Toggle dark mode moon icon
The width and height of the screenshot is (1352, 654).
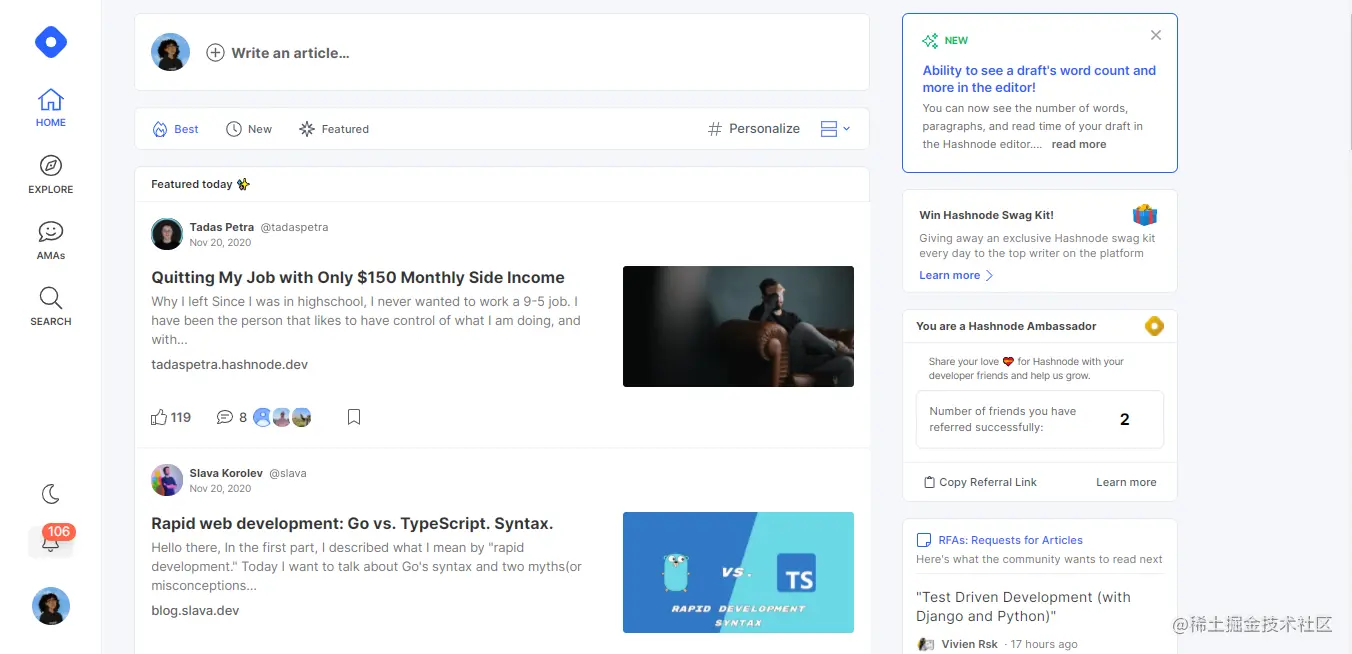click(x=51, y=493)
